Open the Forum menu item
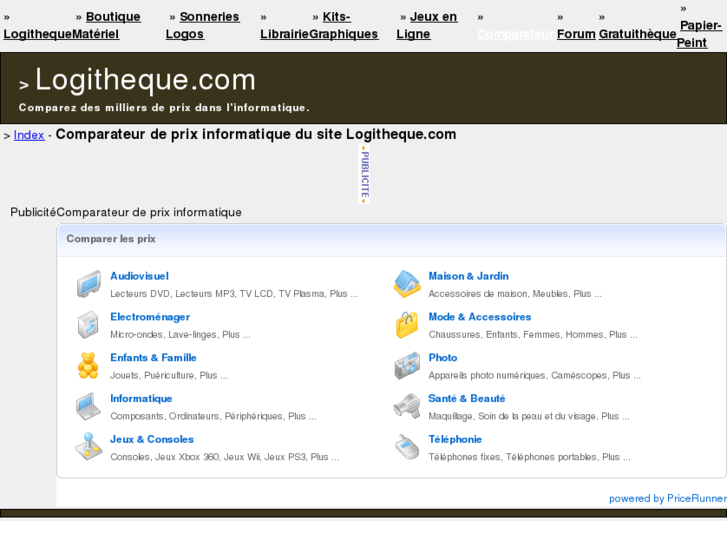This screenshot has width=727, height=545. [x=576, y=34]
